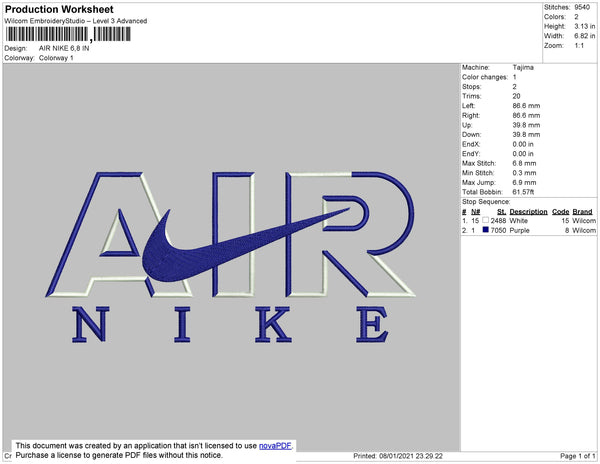The image size is (600, 464).
Task: Select the Max Jump value '6.9 mm'
Action: (x=524, y=182)
